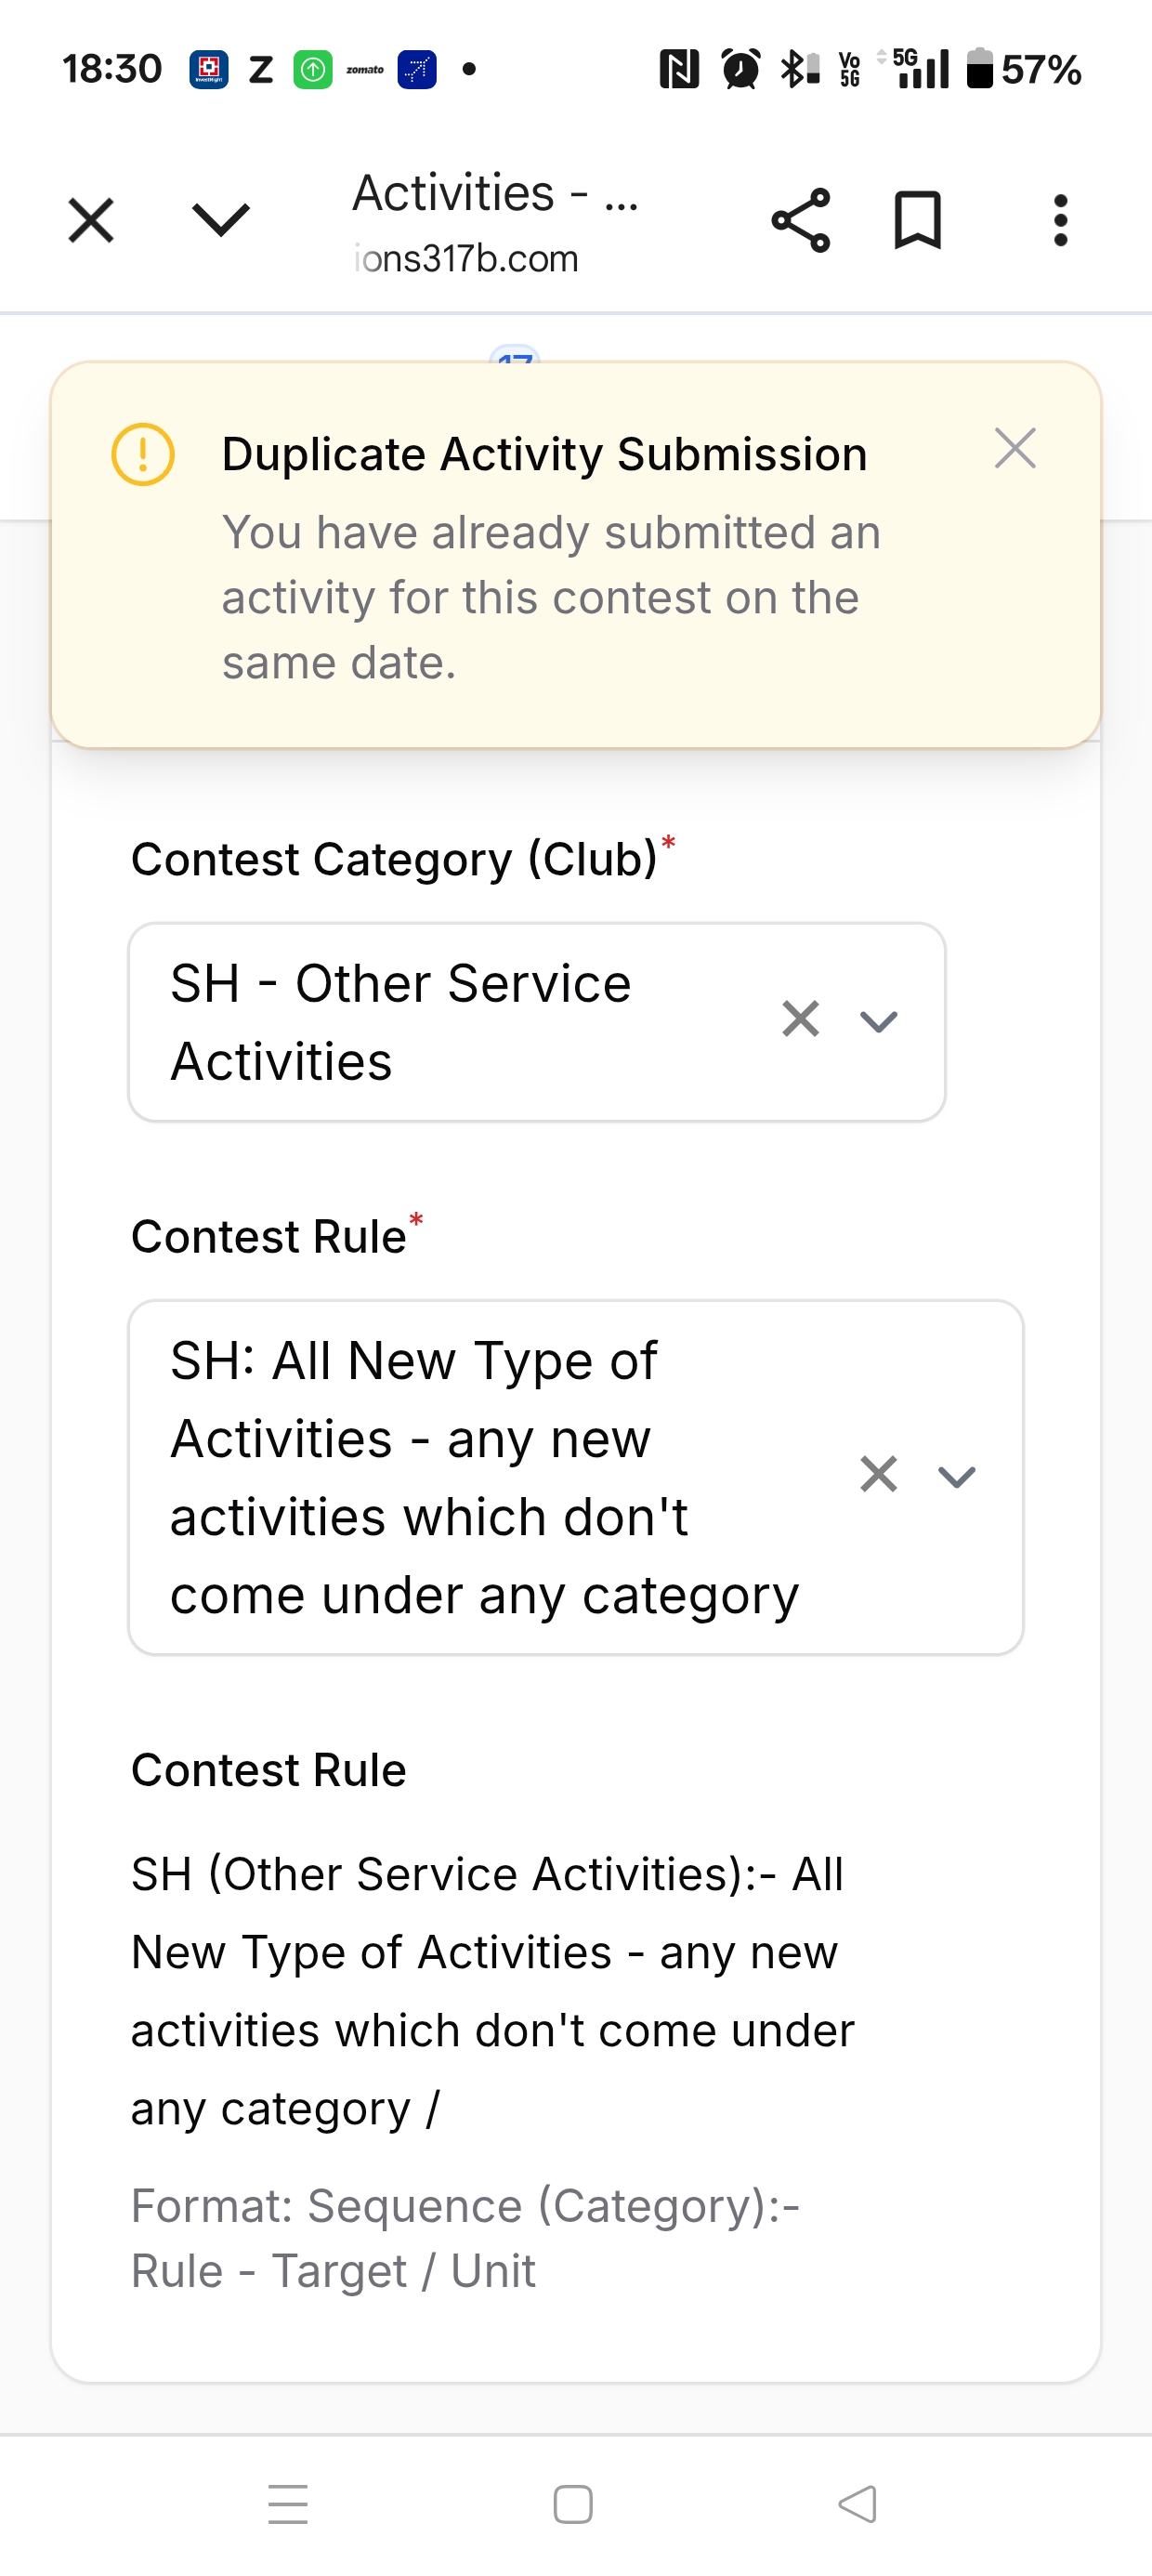Tap the alarm clock status icon
The width and height of the screenshot is (1152, 2576).
point(741,70)
